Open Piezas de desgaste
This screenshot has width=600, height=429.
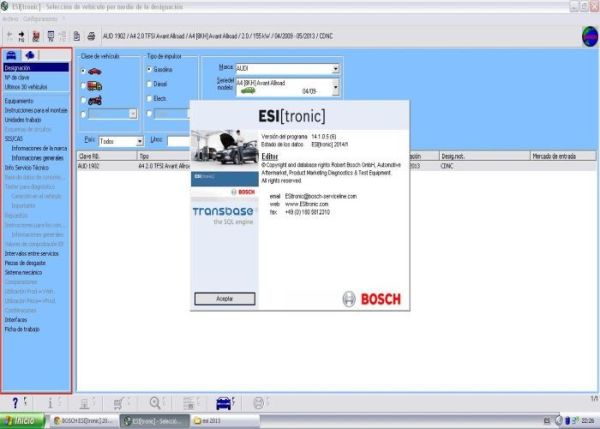(25, 263)
